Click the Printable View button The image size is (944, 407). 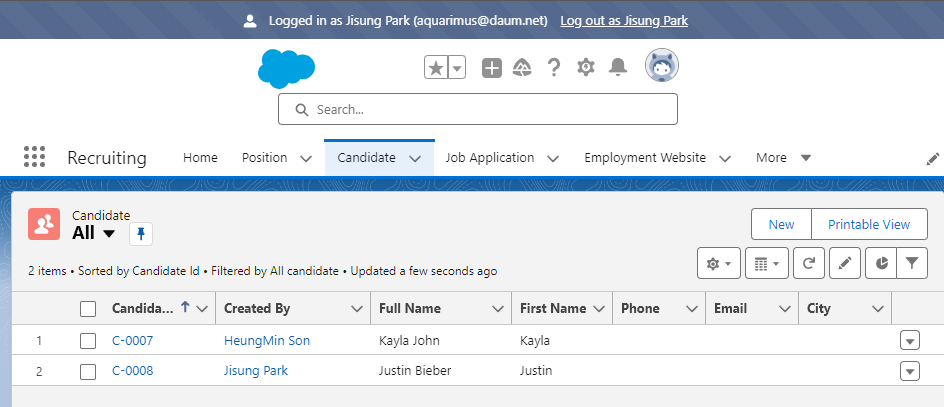pyautogui.click(x=869, y=225)
